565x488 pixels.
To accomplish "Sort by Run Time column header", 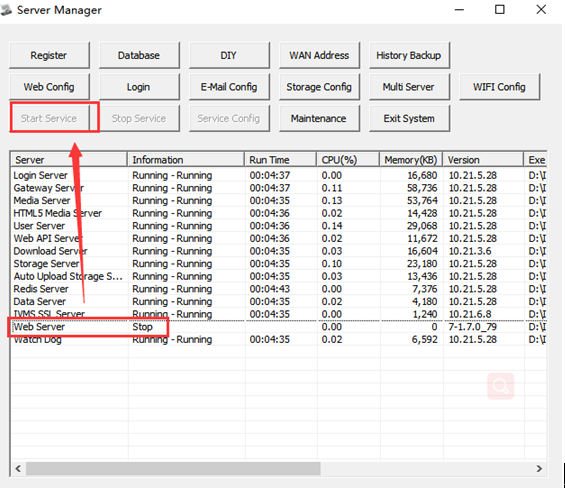I will click(281, 160).
